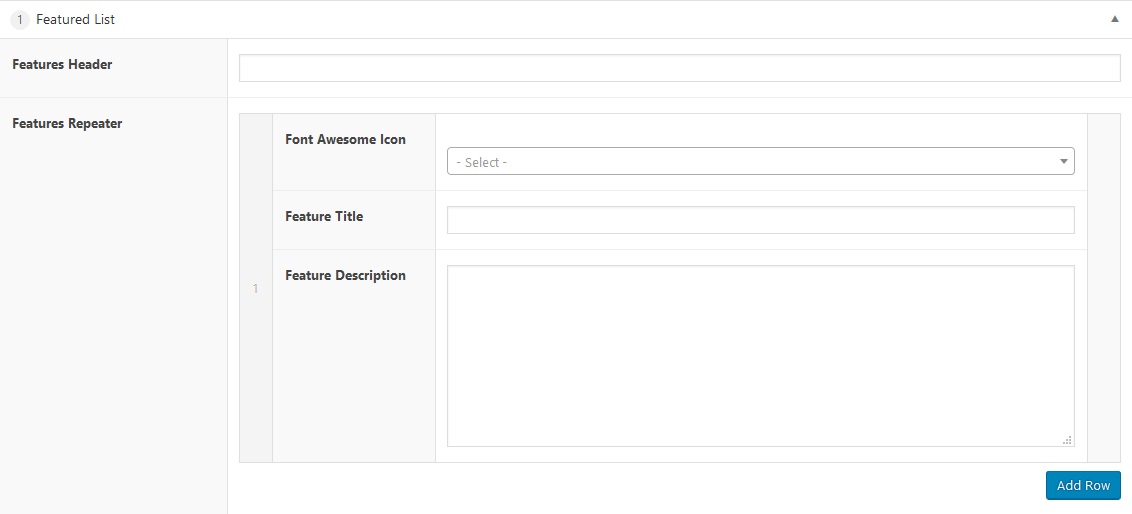Viewport: 1132px width, 514px height.
Task: Select the row 1 drag handle
Action: coord(256,288)
